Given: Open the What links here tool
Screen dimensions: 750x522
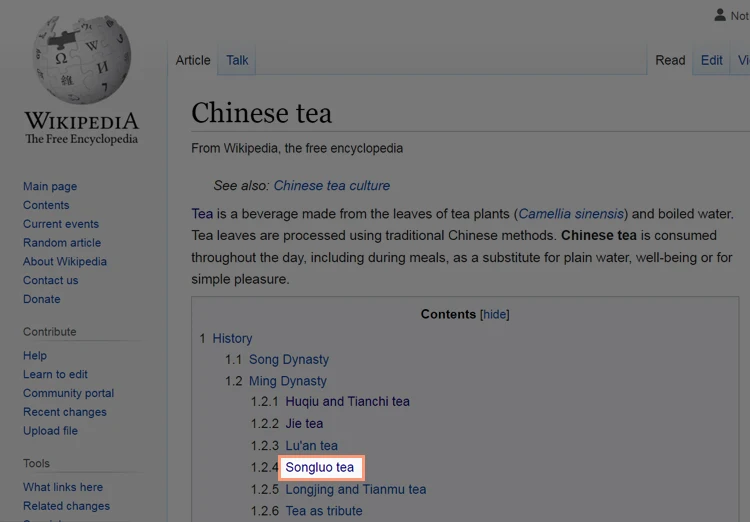Looking at the screenshot, I should (x=63, y=487).
